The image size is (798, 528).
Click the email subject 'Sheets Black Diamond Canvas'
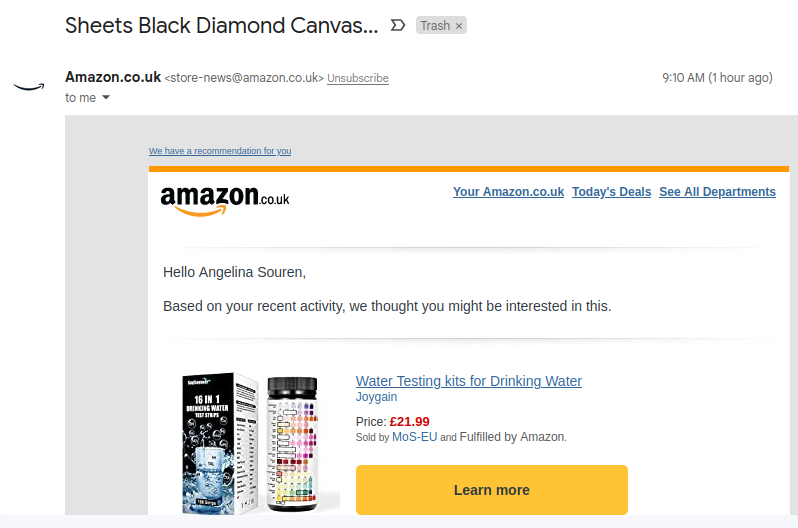[221, 26]
